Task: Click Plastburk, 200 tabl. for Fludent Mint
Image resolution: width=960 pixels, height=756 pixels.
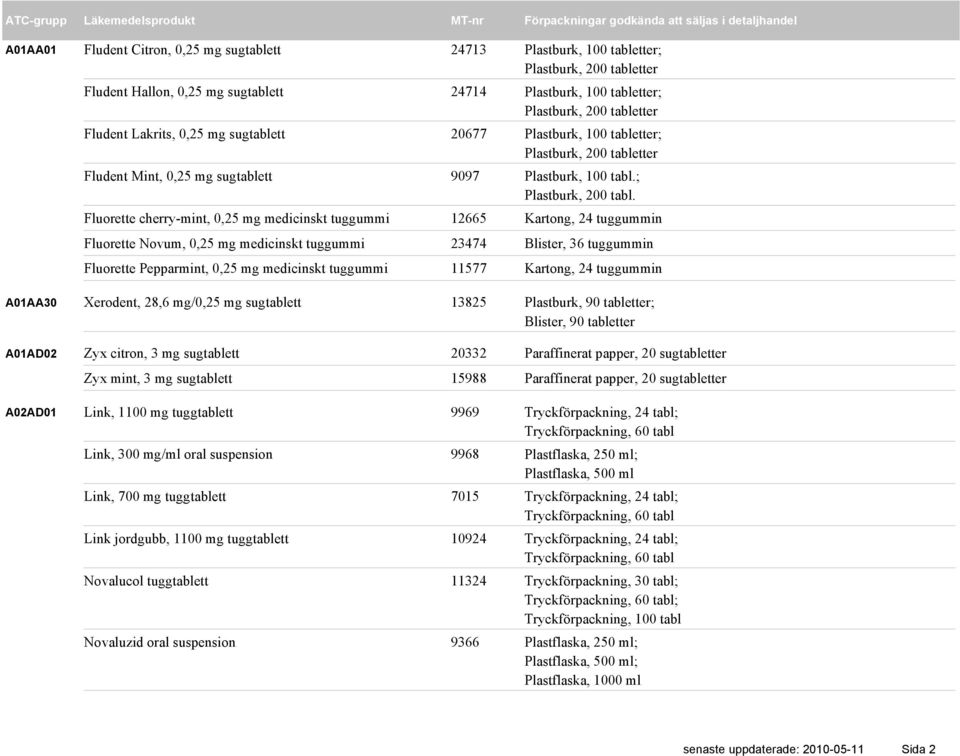Action: (x=580, y=196)
